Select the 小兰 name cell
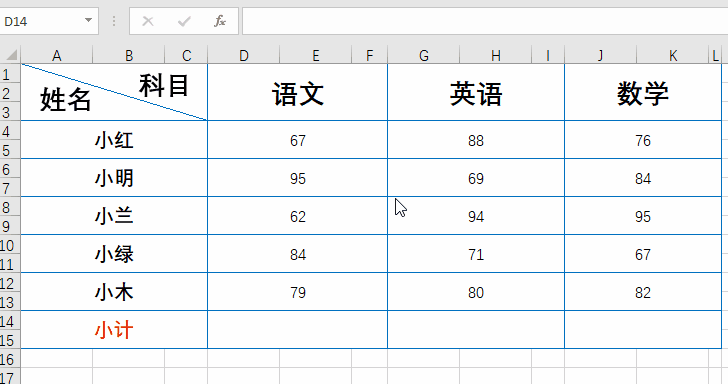 tap(114, 216)
